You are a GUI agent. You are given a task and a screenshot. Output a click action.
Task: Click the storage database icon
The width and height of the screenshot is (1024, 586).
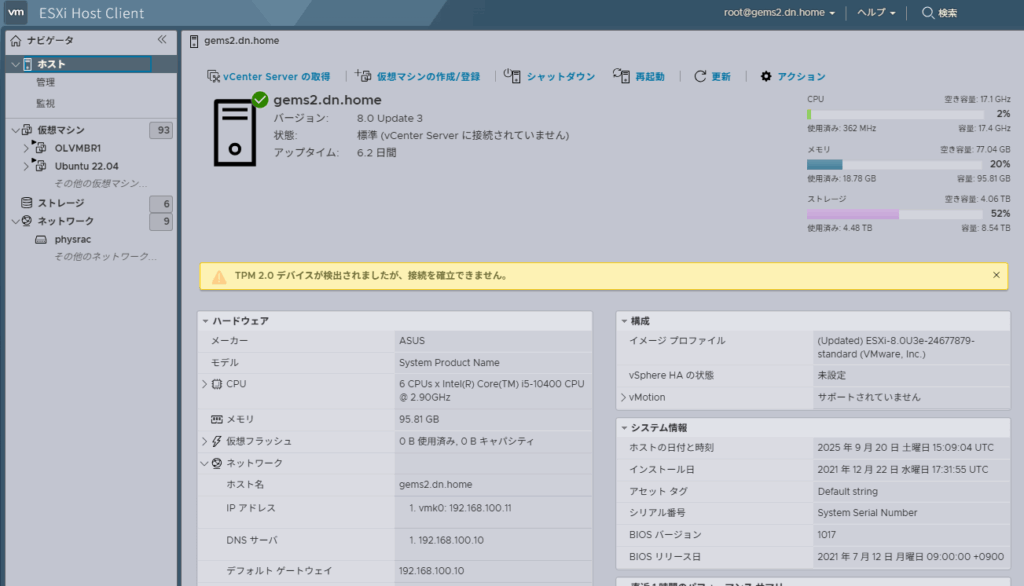[x=27, y=203]
